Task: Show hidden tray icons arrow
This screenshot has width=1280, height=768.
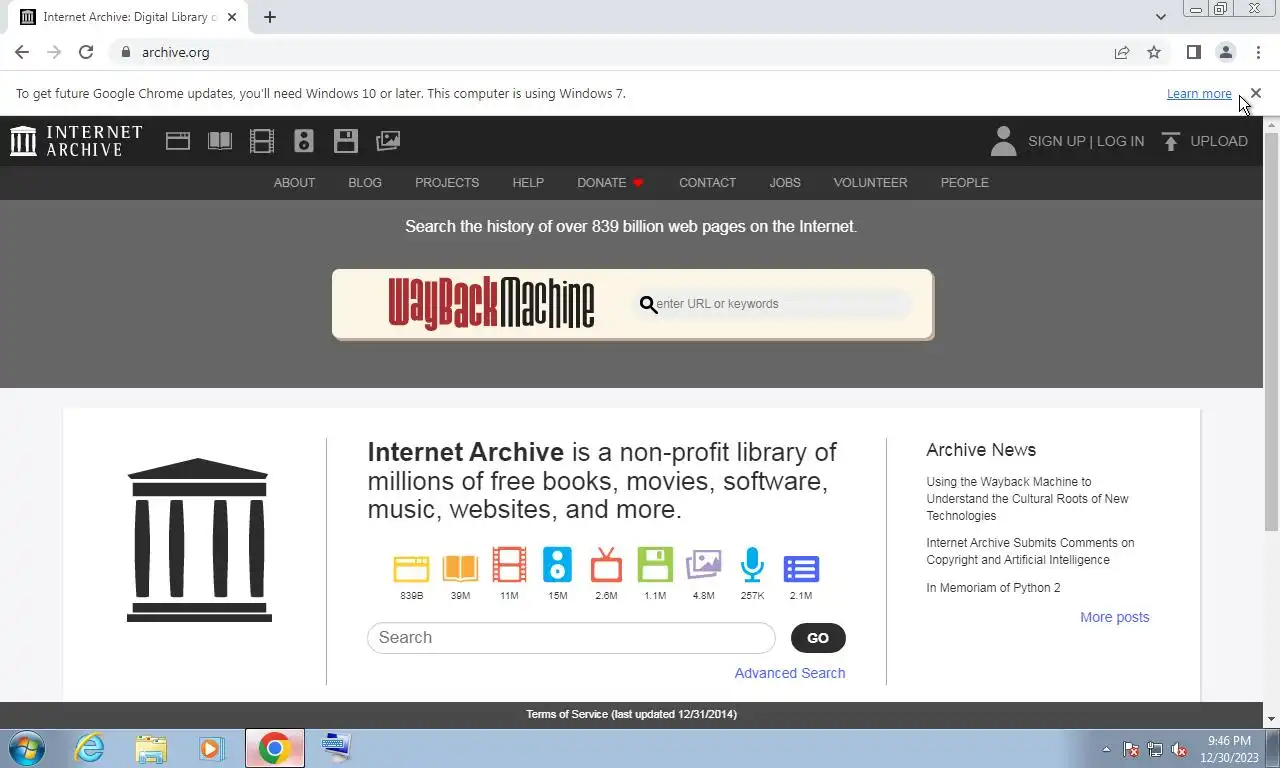Action: pos(1106,749)
